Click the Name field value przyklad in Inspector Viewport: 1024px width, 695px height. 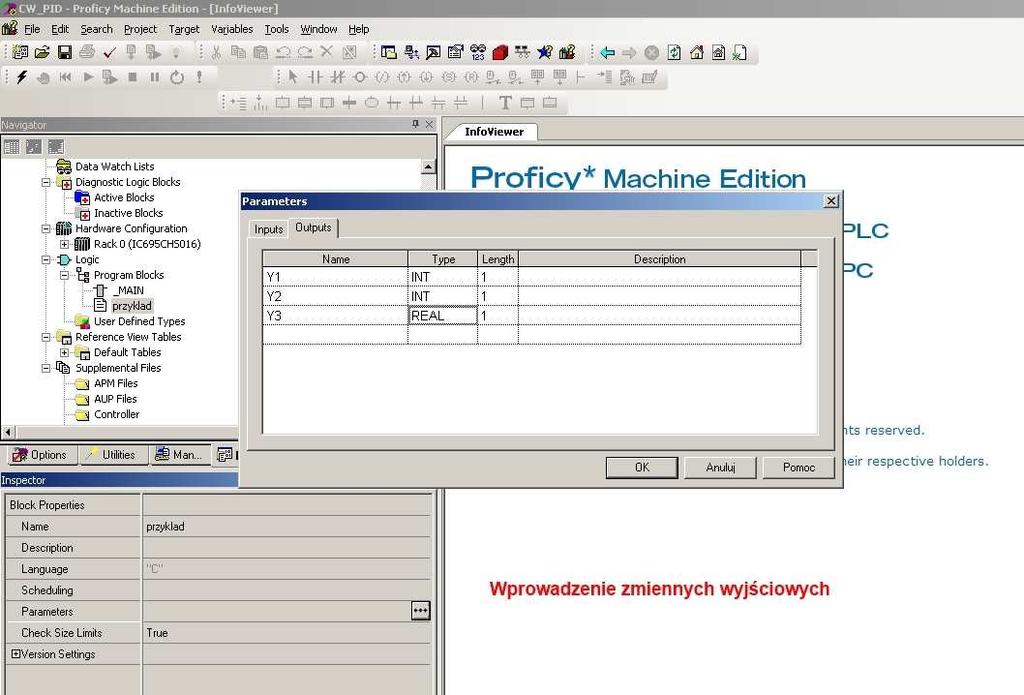pyautogui.click(x=287, y=526)
